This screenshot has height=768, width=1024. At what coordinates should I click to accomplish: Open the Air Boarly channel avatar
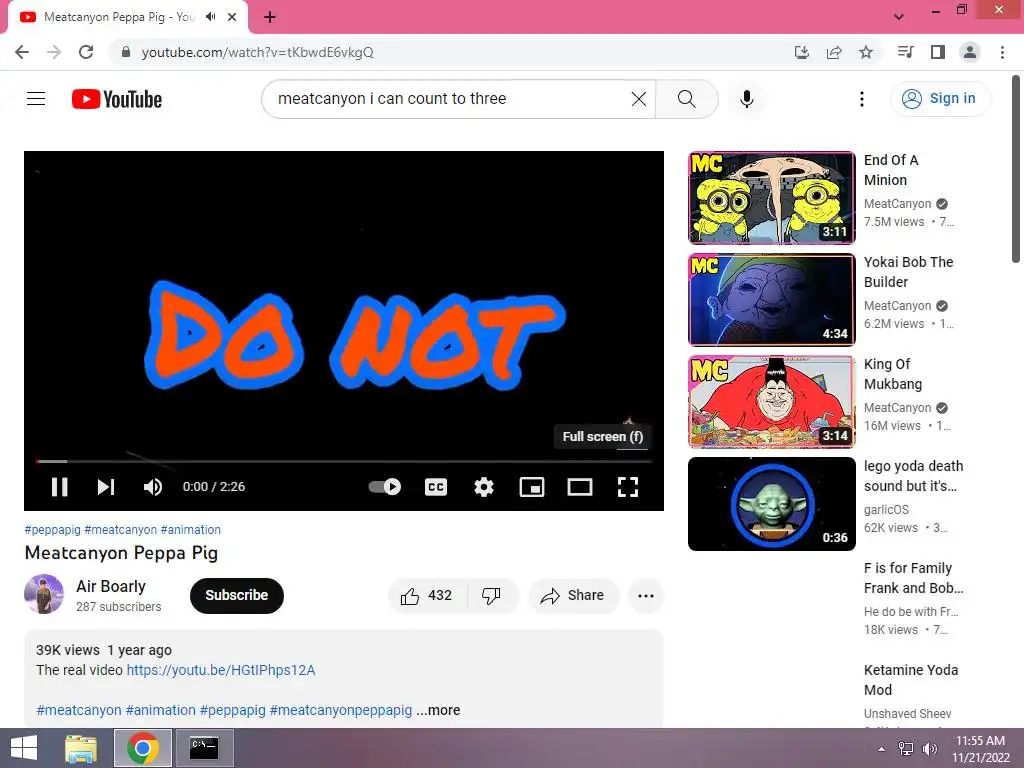pyautogui.click(x=44, y=594)
